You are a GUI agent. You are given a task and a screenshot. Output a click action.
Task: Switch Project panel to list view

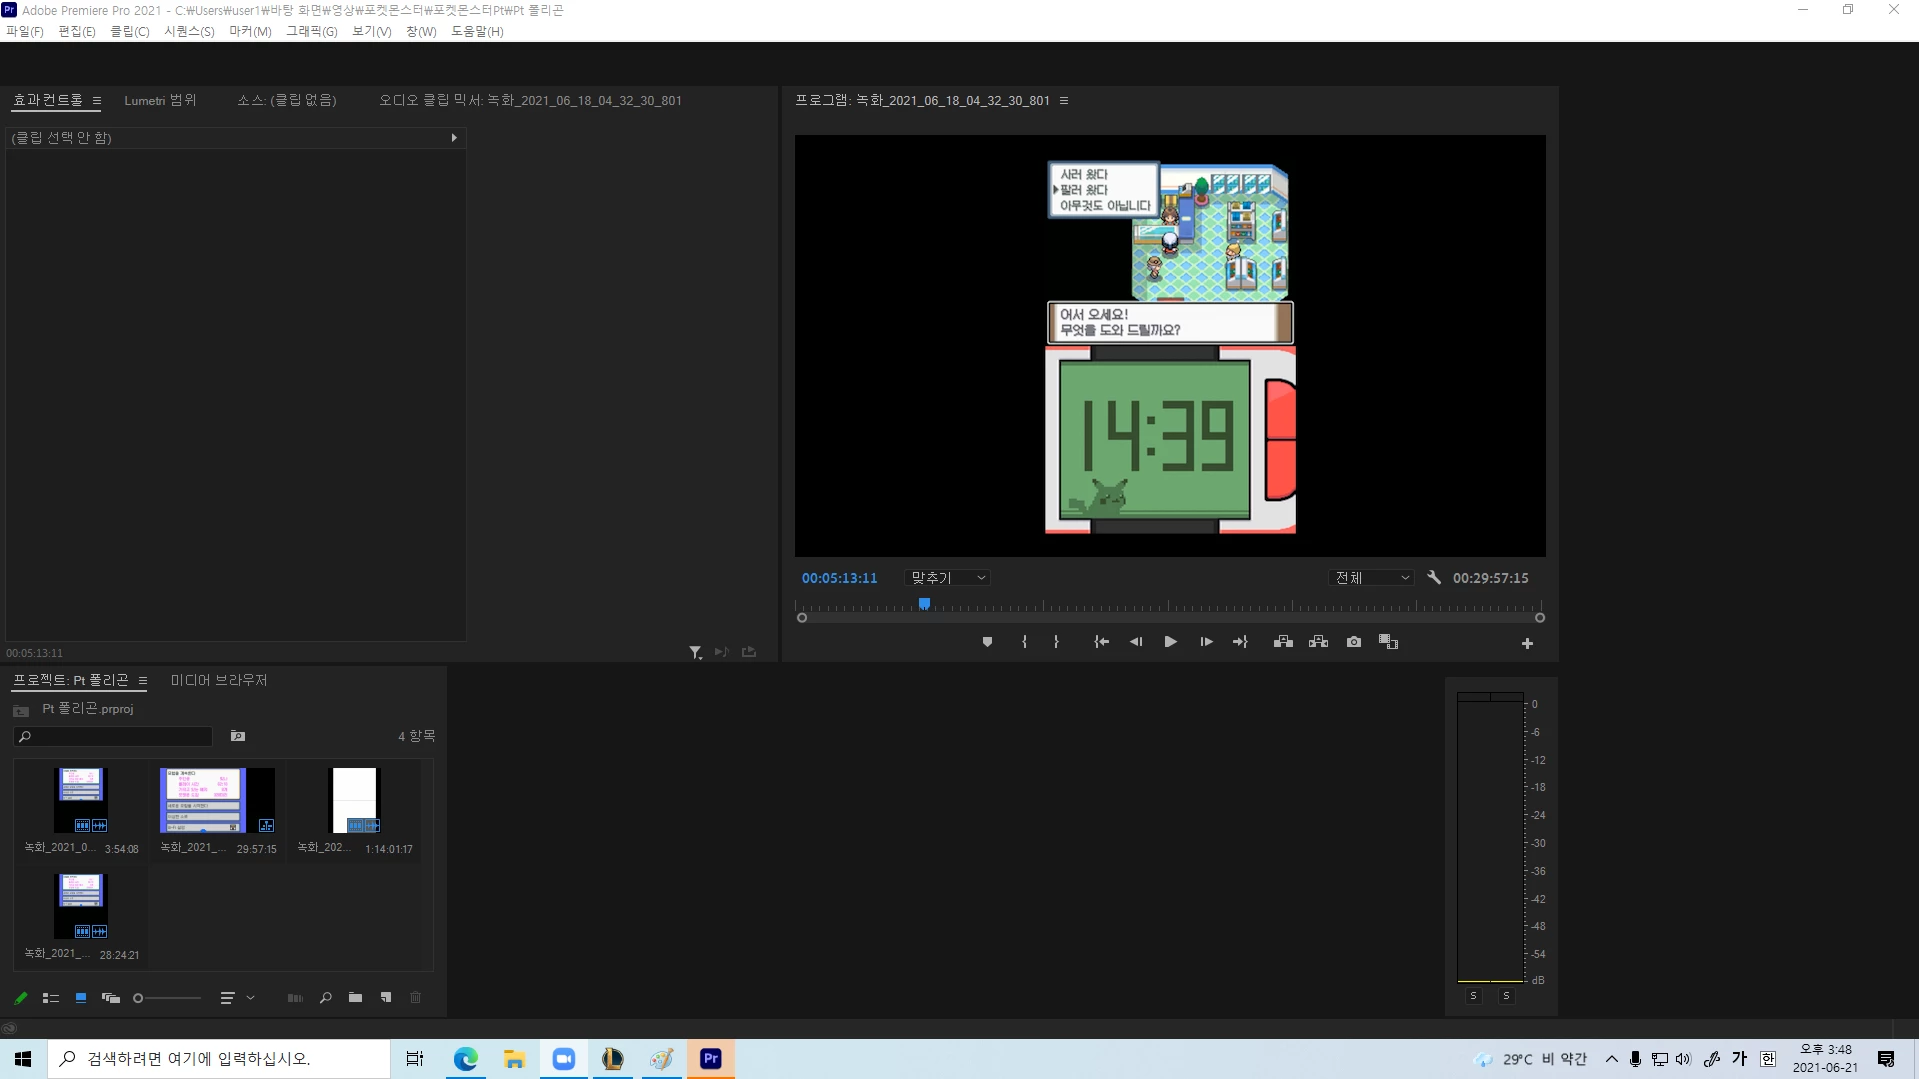[x=51, y=998]
